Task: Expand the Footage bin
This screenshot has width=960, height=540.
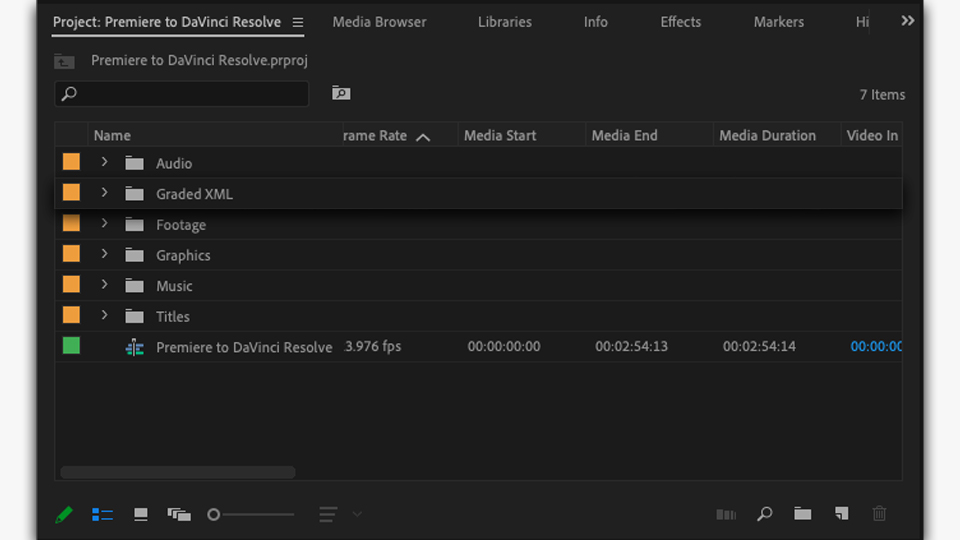Action: tap(104, 225)
